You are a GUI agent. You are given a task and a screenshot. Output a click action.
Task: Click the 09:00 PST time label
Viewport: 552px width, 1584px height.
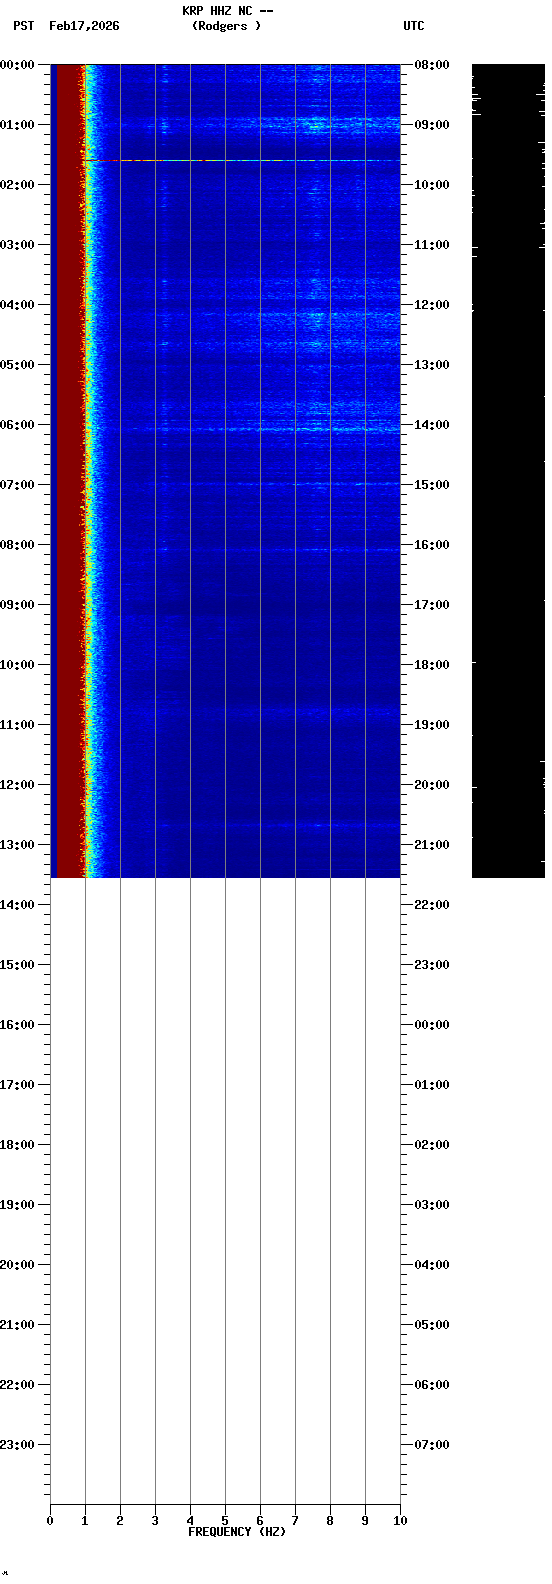click(17, 605)
